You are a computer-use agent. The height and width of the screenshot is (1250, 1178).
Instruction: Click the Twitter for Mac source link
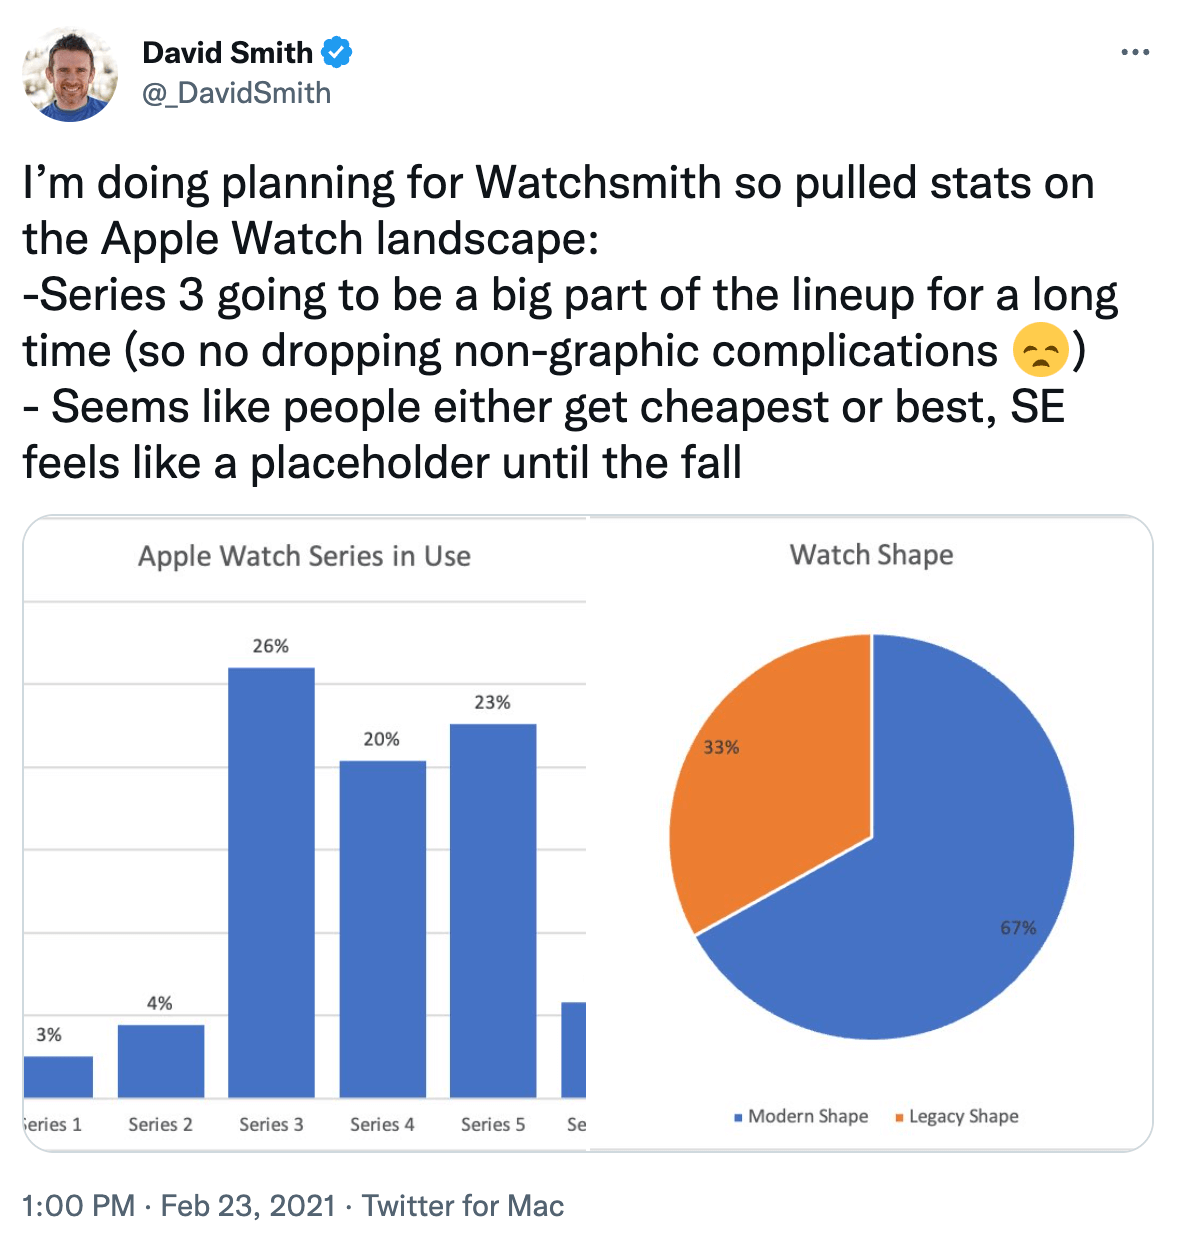point(463,1205)
